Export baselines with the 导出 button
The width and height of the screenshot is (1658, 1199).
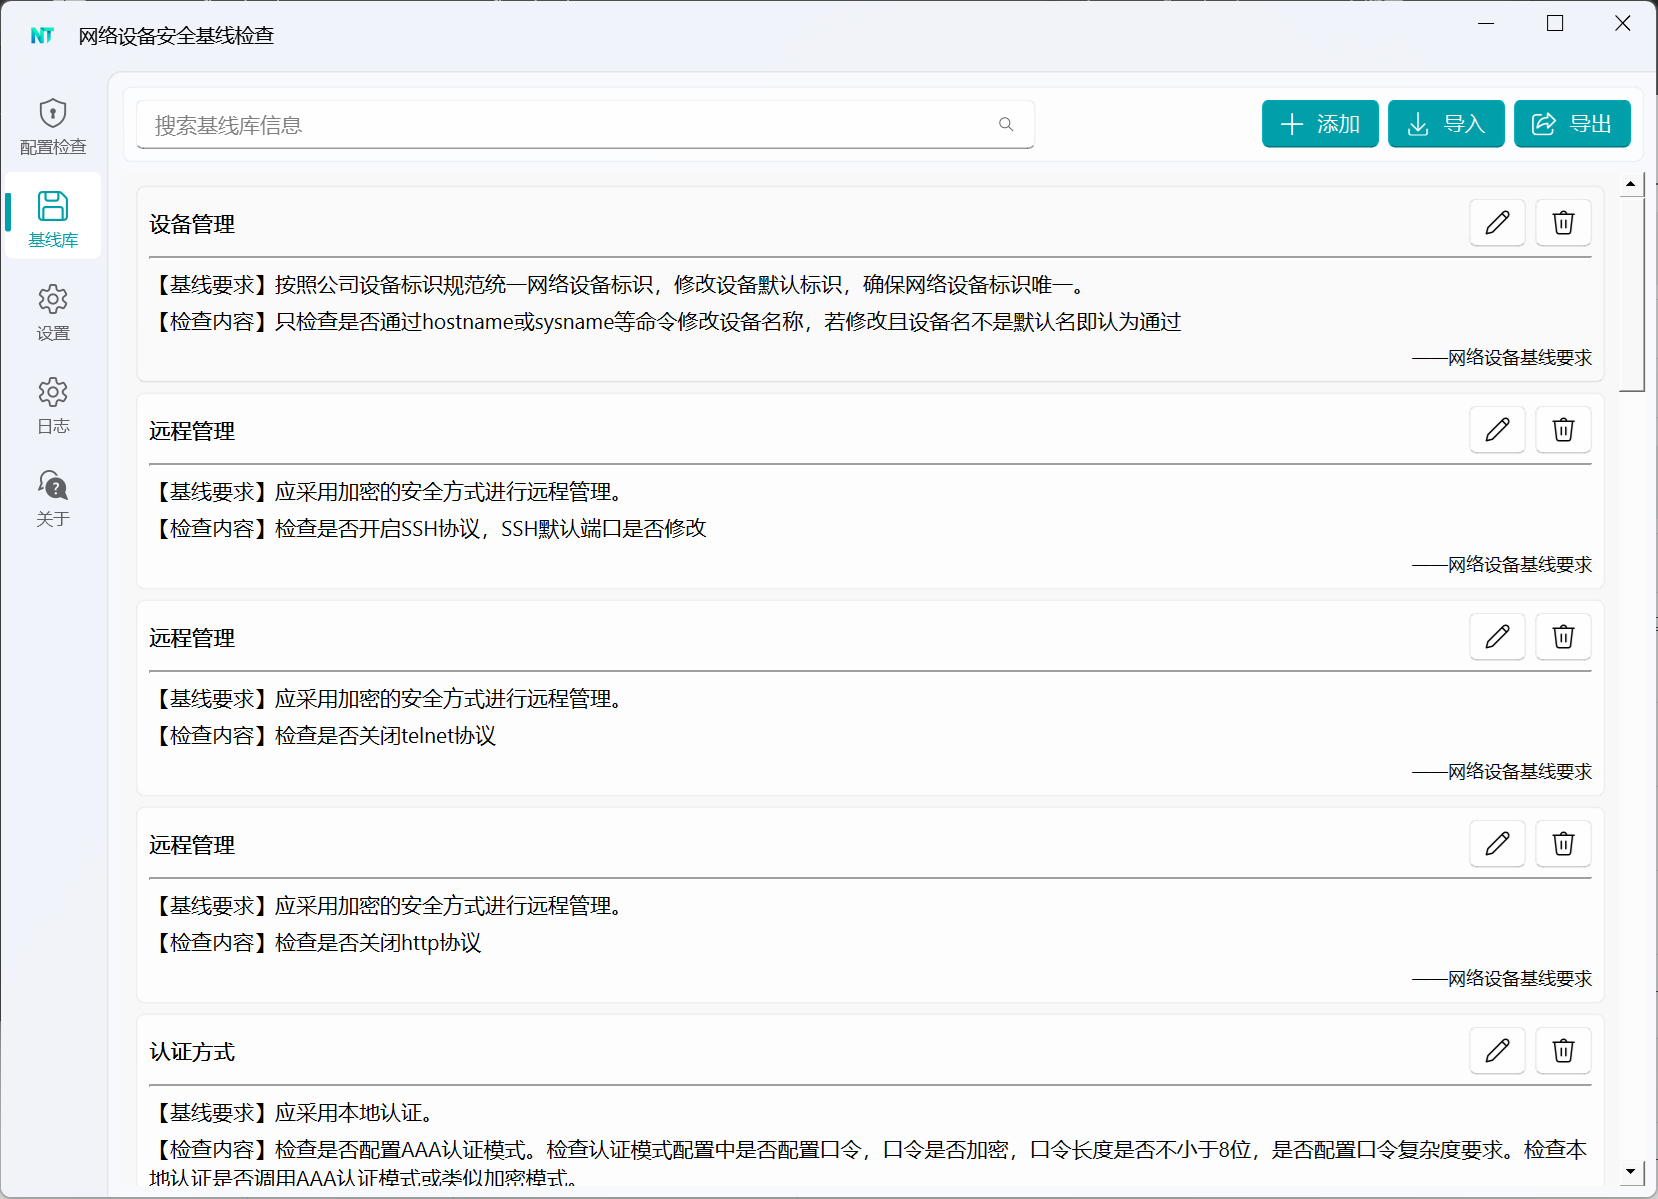1572,124
